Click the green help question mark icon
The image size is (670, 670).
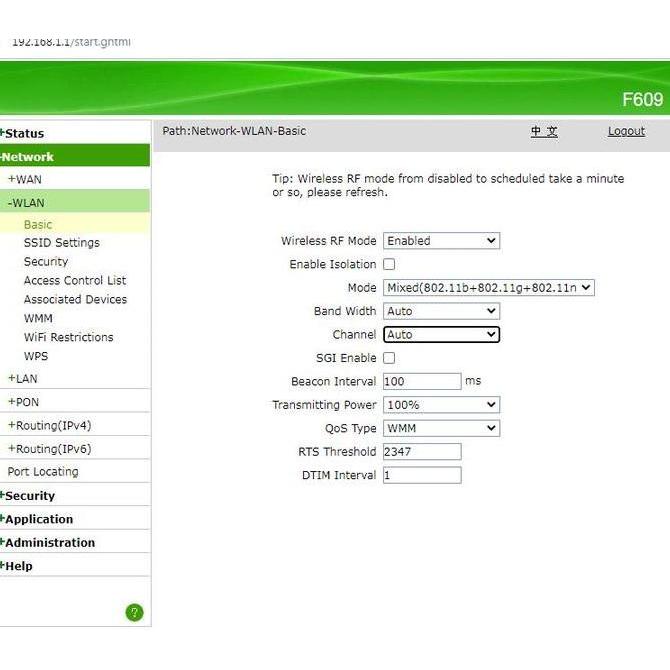point(134,612)
